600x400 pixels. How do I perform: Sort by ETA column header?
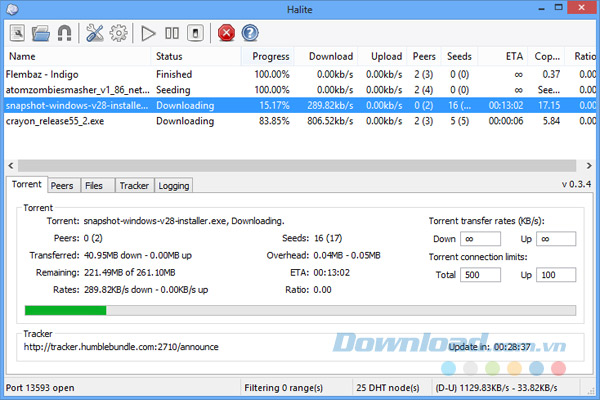tap(503, 57)
